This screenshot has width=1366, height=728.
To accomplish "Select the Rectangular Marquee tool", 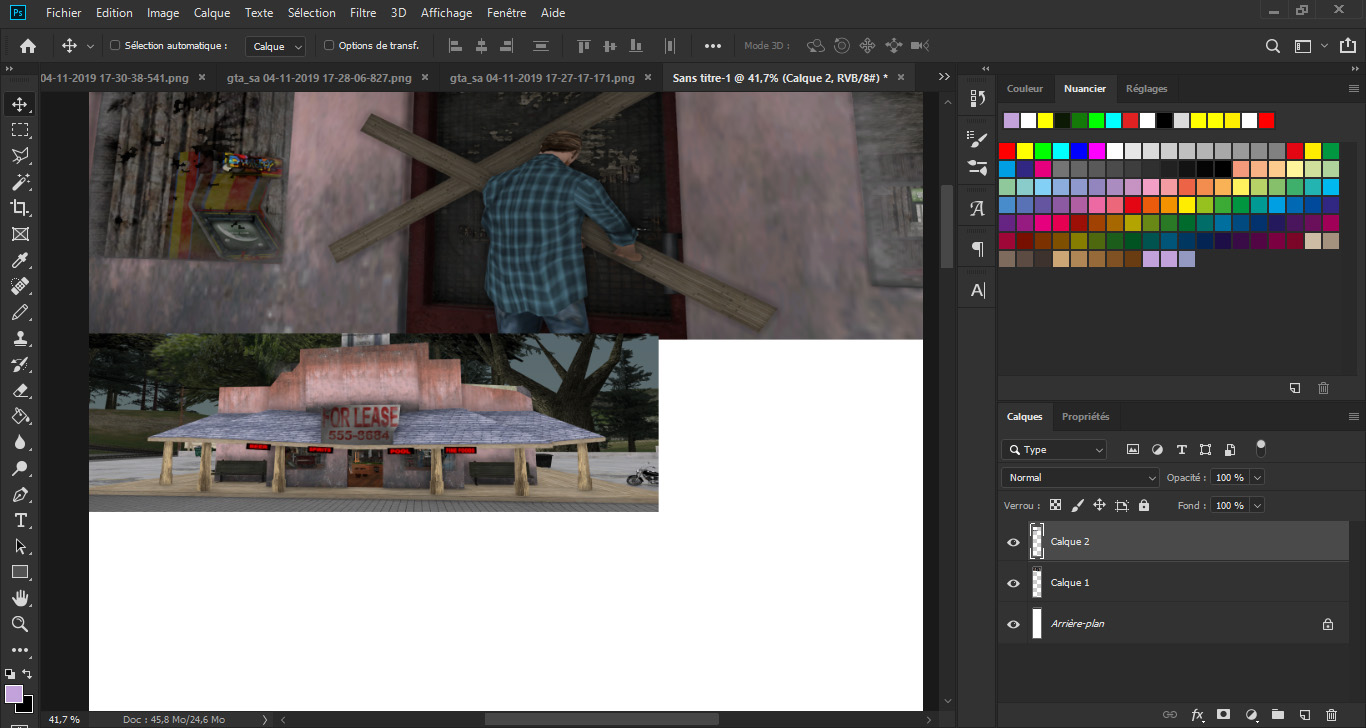I will coord(20,130).
